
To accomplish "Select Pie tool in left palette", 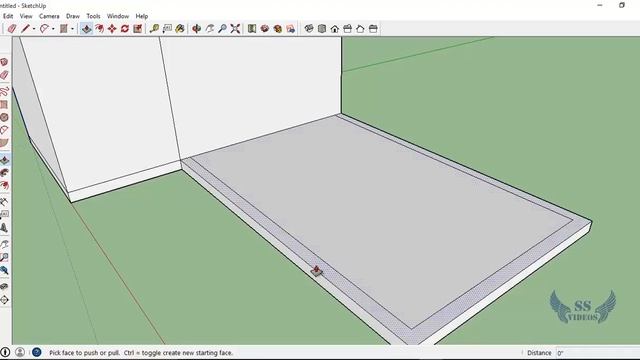I will tap(4, 143).
